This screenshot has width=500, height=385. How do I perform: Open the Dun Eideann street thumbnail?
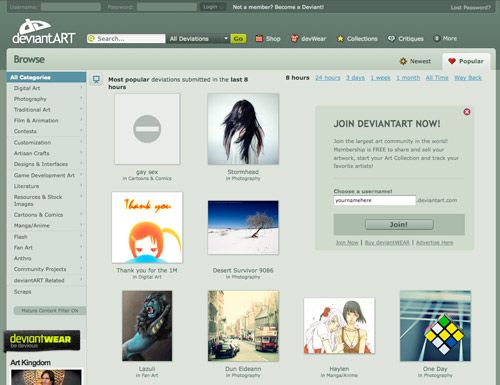243,326
